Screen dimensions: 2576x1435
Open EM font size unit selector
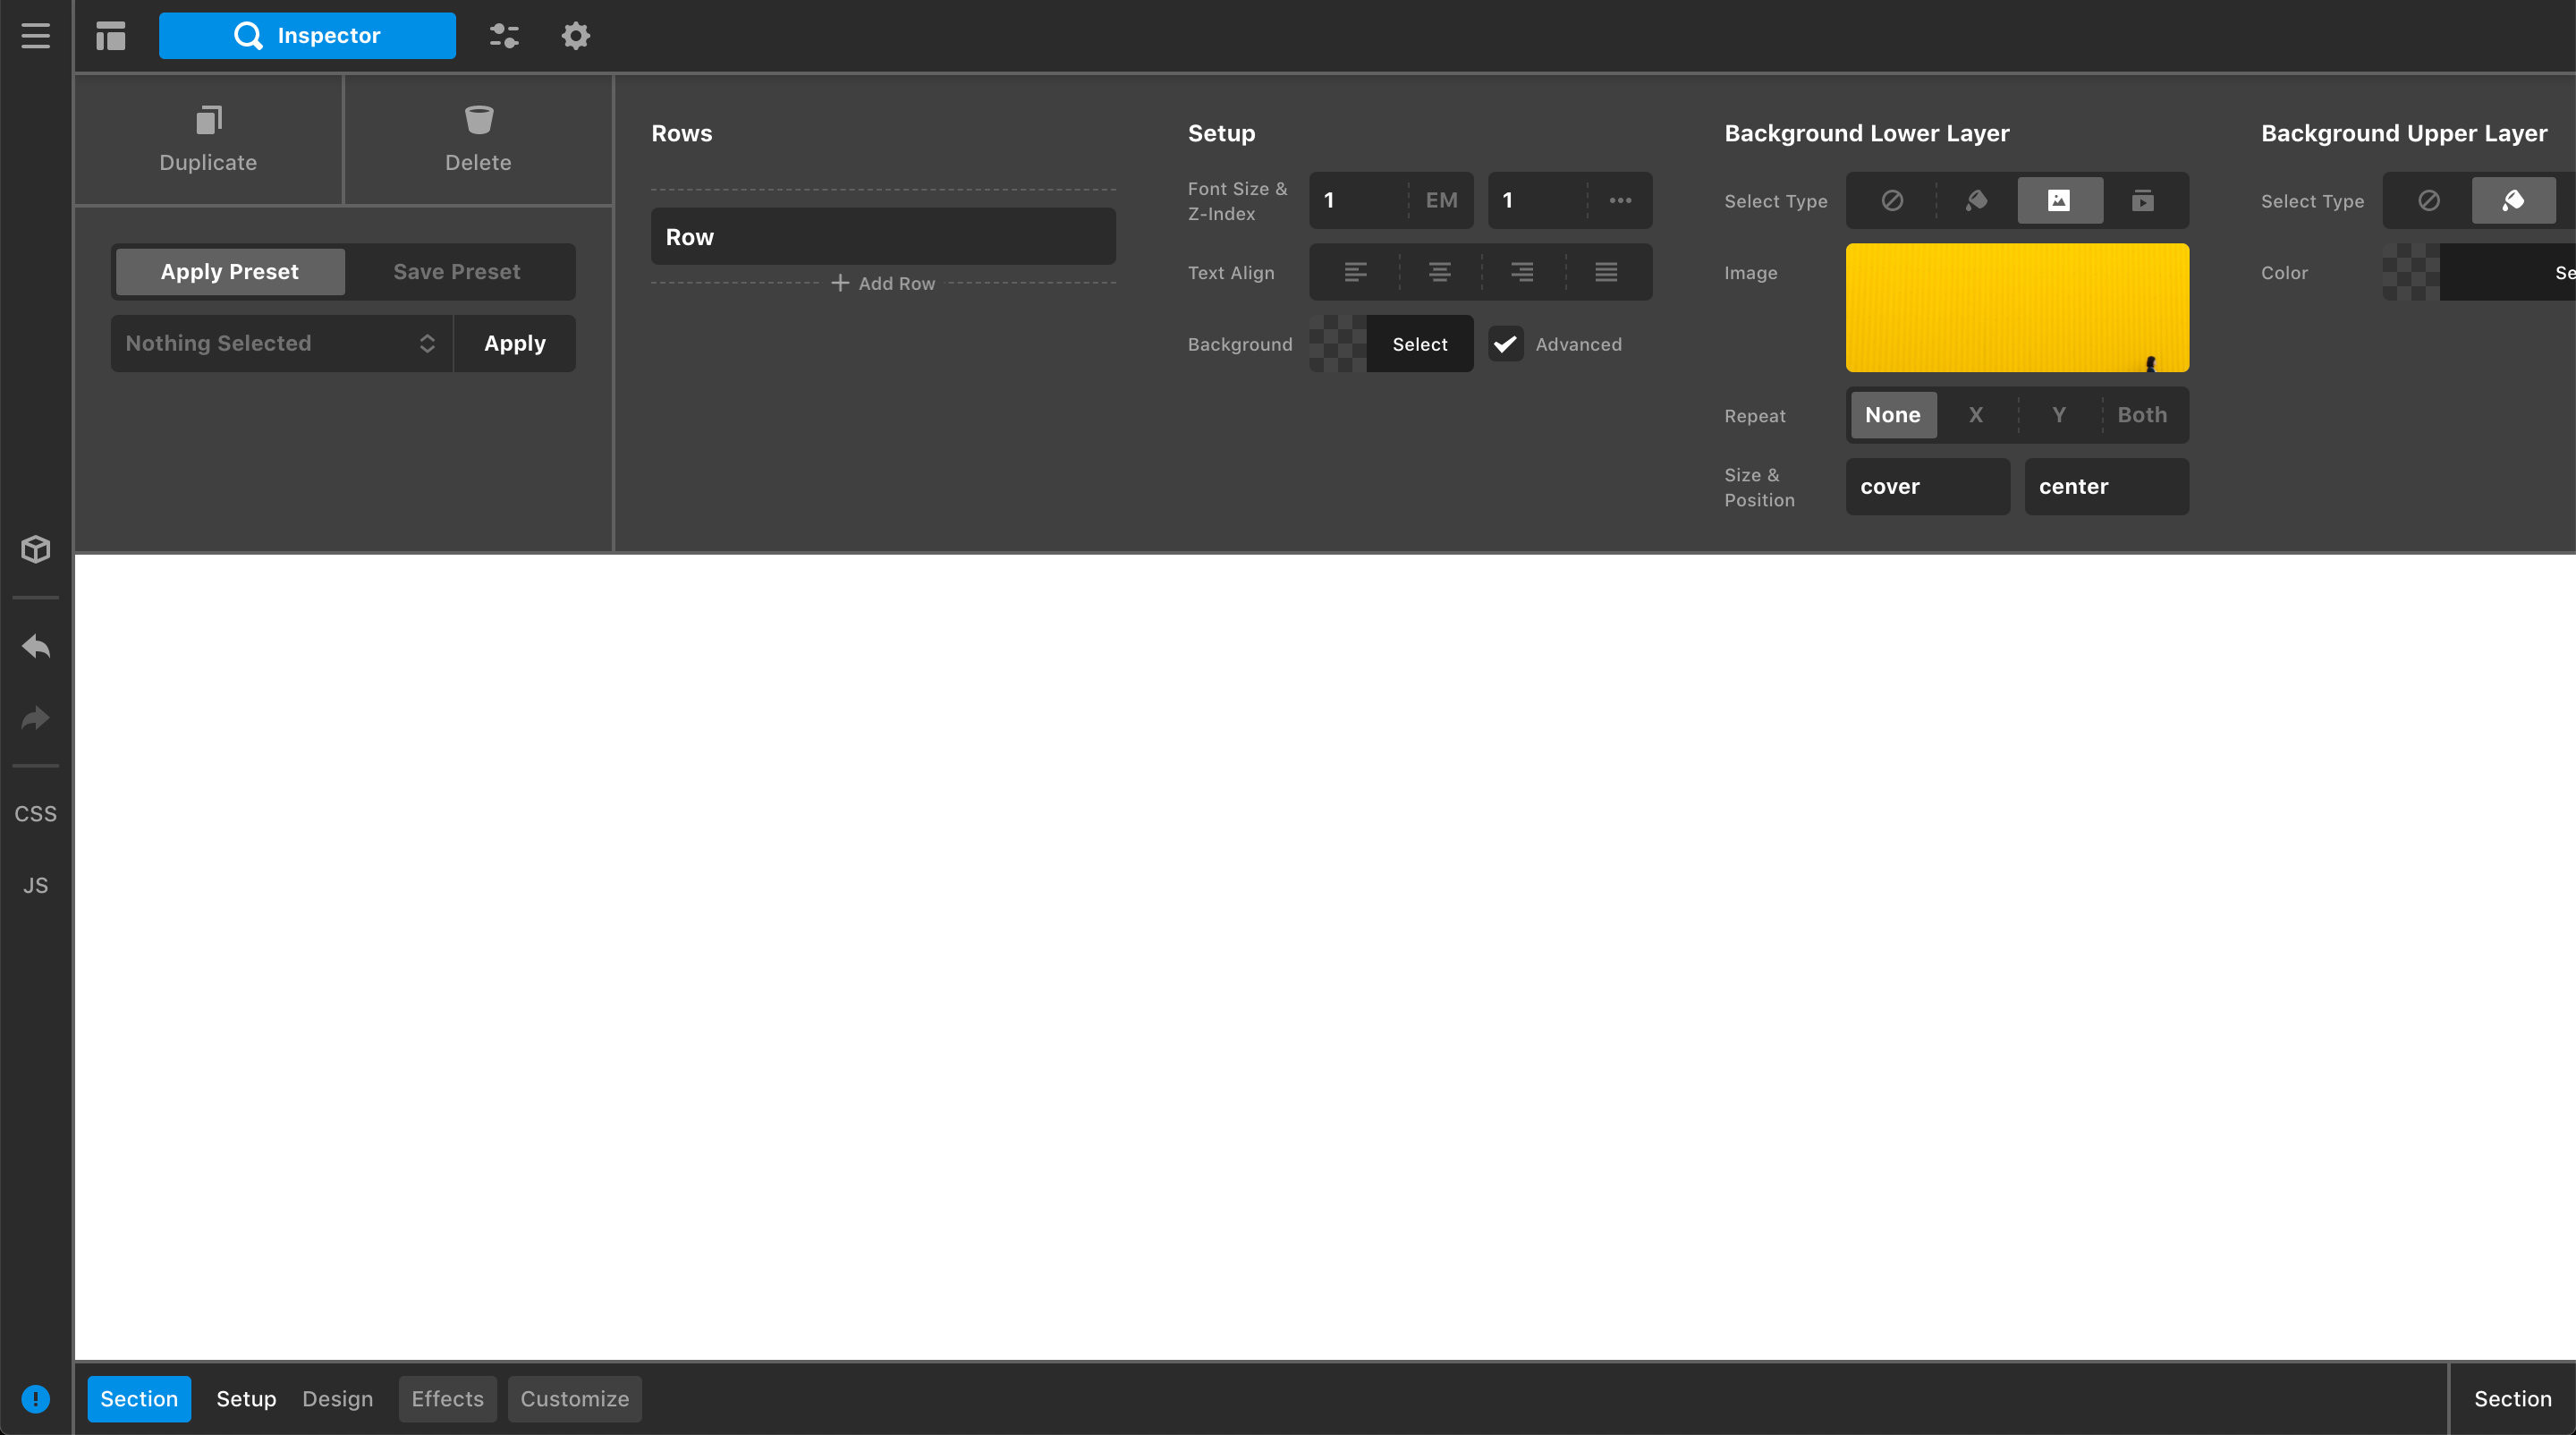coord(1440,201)
